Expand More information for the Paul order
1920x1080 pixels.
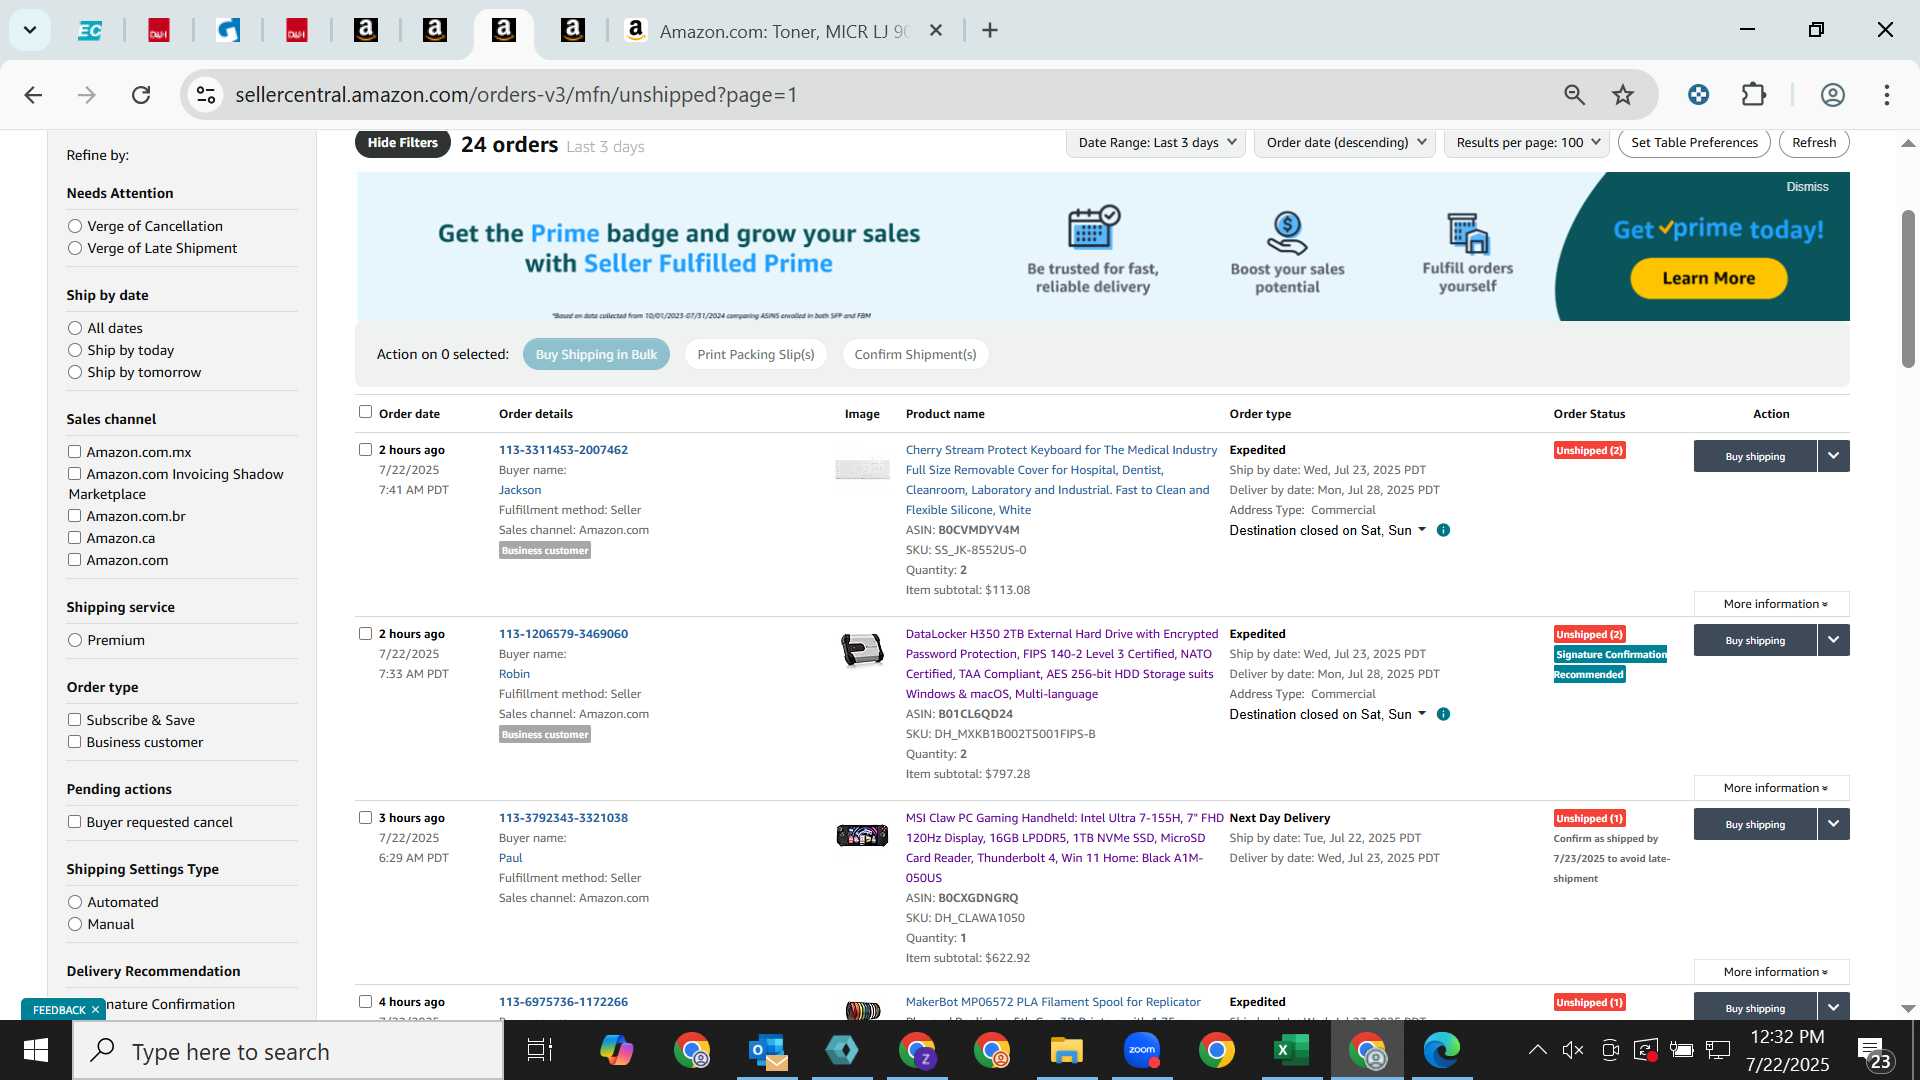coord(1771,972)
